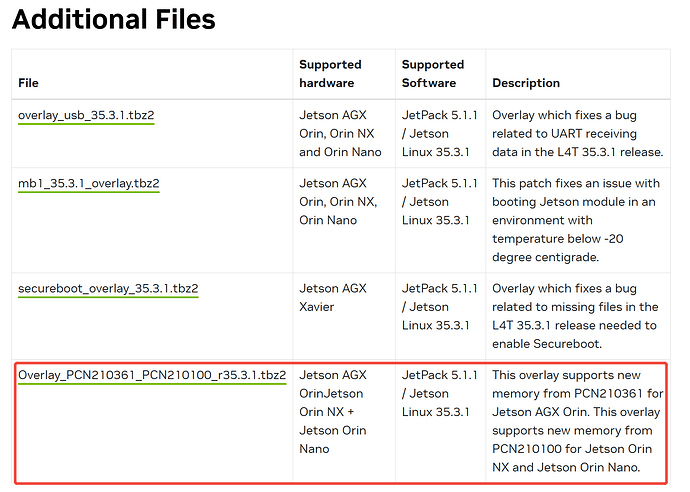Click the JetPack 5.1.1 cell in overlay_usb row
Viewport: 690px width, 492px height.
coord(440,133)
